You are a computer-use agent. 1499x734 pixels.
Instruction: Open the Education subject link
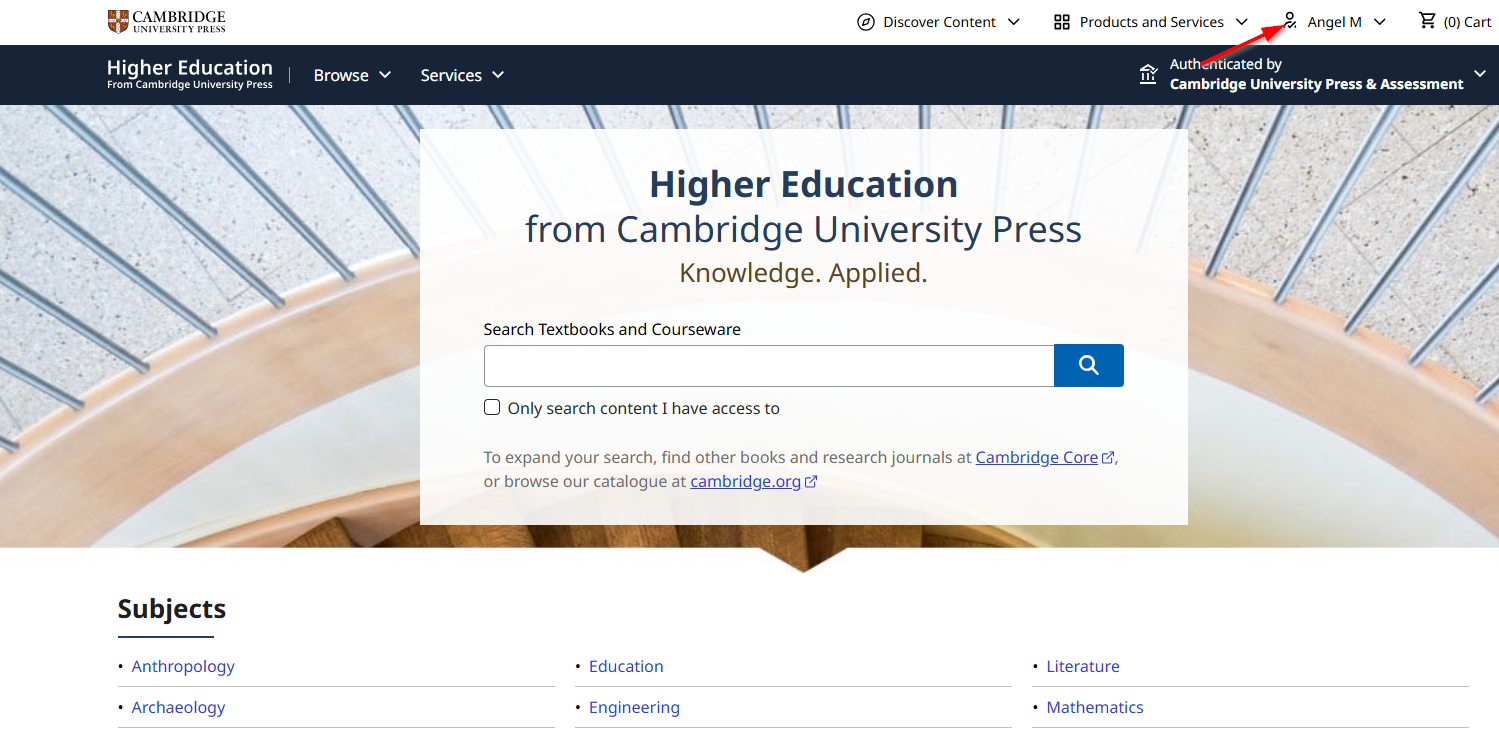626,666
